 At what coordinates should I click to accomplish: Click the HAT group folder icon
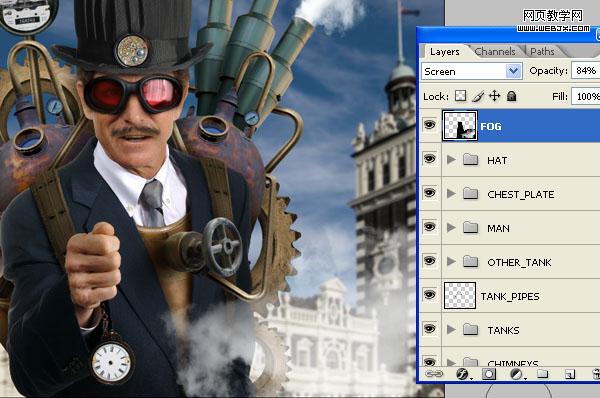pos(470,159)
